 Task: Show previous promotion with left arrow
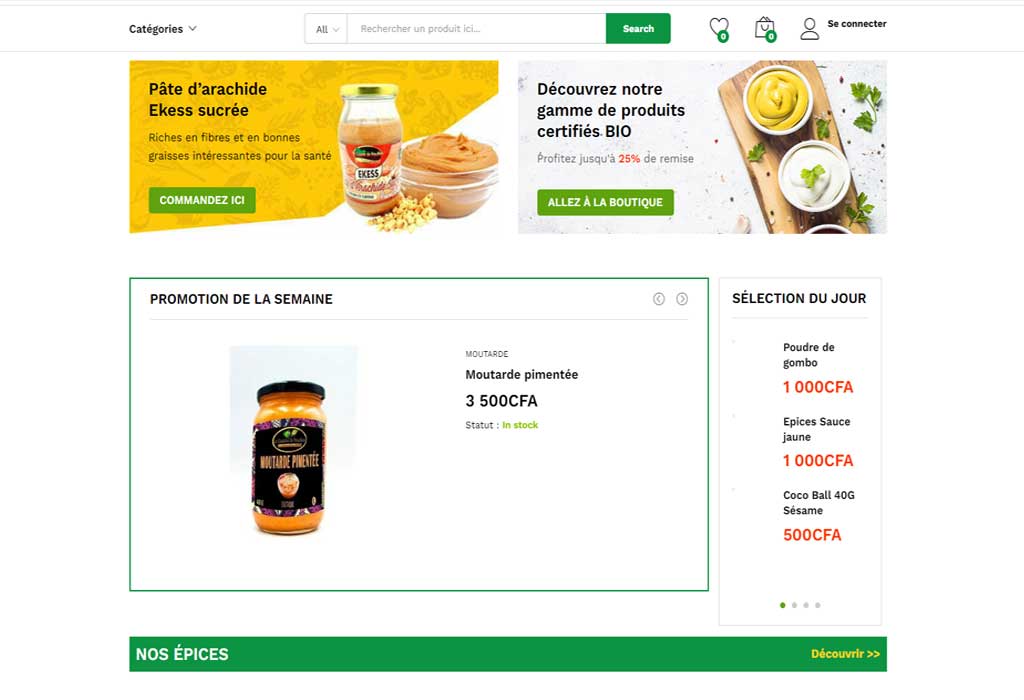pyautogui.click(x=658, y=299)
